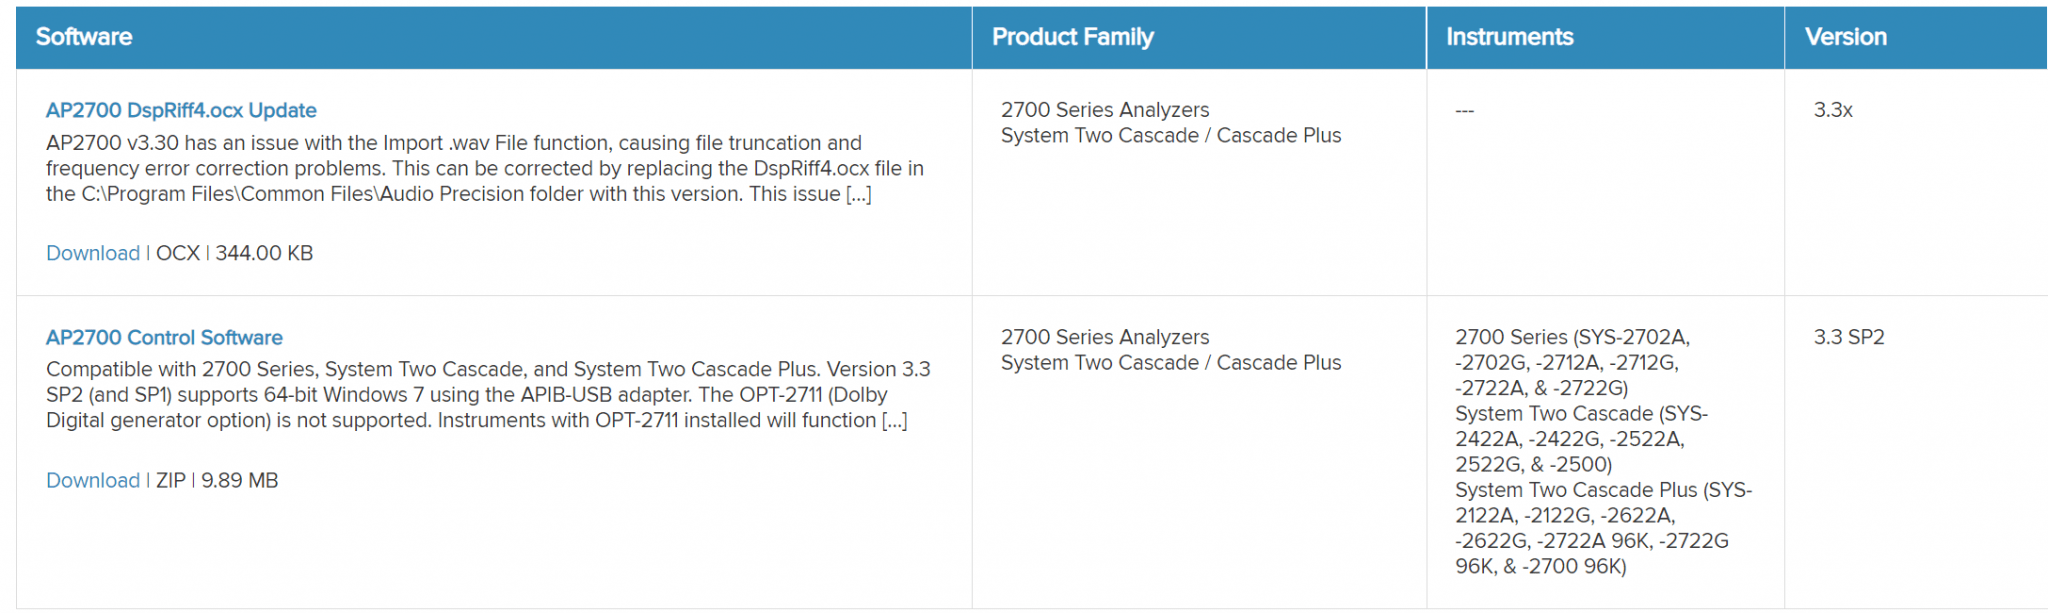This screenshot has width=2048, height=613.
Task: Click the OCX file type label
Action: (x=178, y=253)
